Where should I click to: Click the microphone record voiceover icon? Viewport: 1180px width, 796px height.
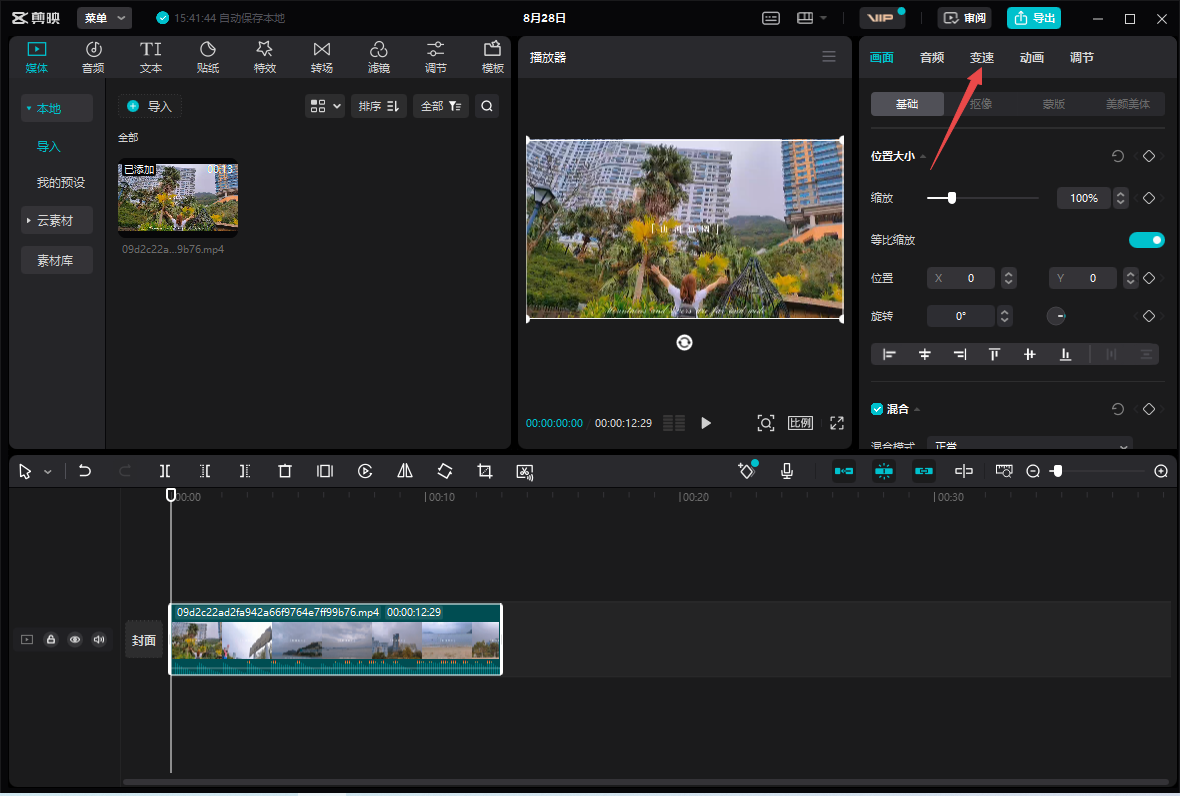[x=787, y=471]
